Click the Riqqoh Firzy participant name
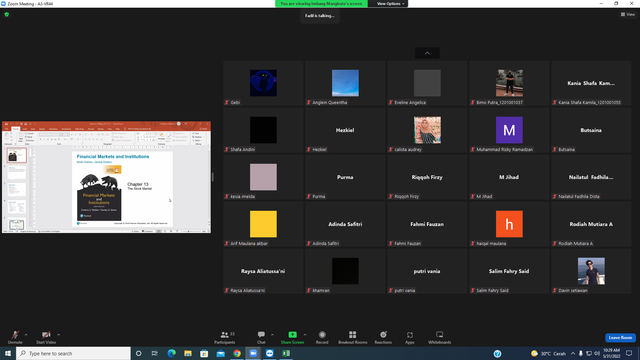 pos(427,177)
